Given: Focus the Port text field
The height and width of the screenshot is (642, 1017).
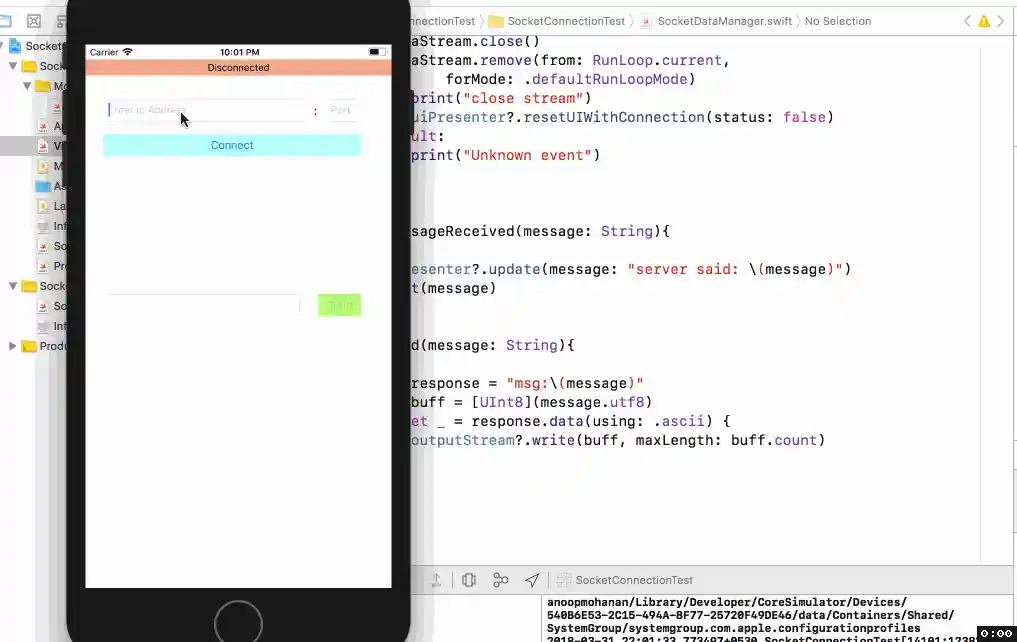Looking at the screenshot, I should click(x=342, y=111).
